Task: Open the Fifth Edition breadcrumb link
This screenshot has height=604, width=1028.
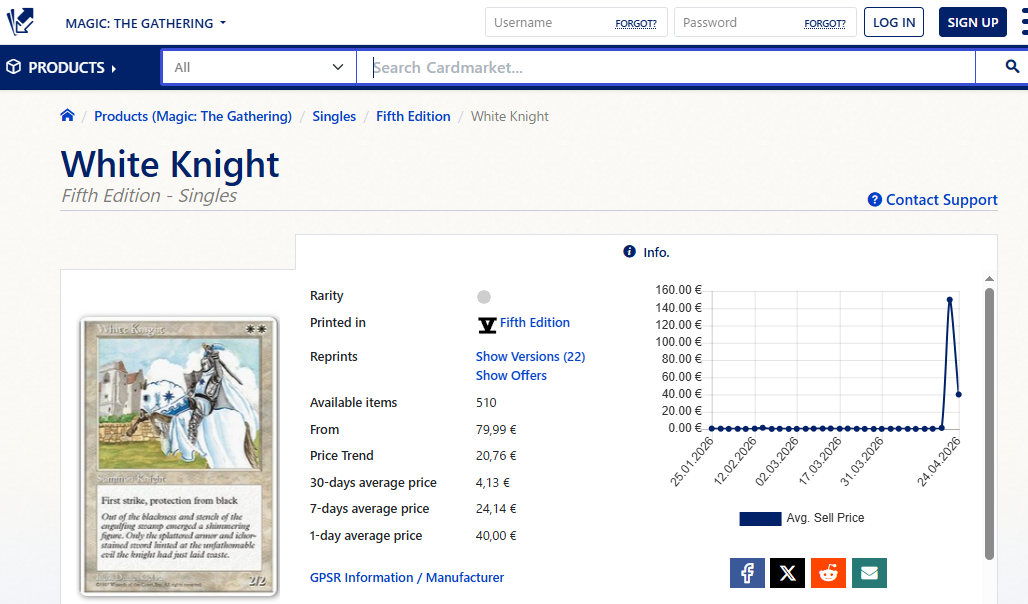Action: click(x=413, y=116)
